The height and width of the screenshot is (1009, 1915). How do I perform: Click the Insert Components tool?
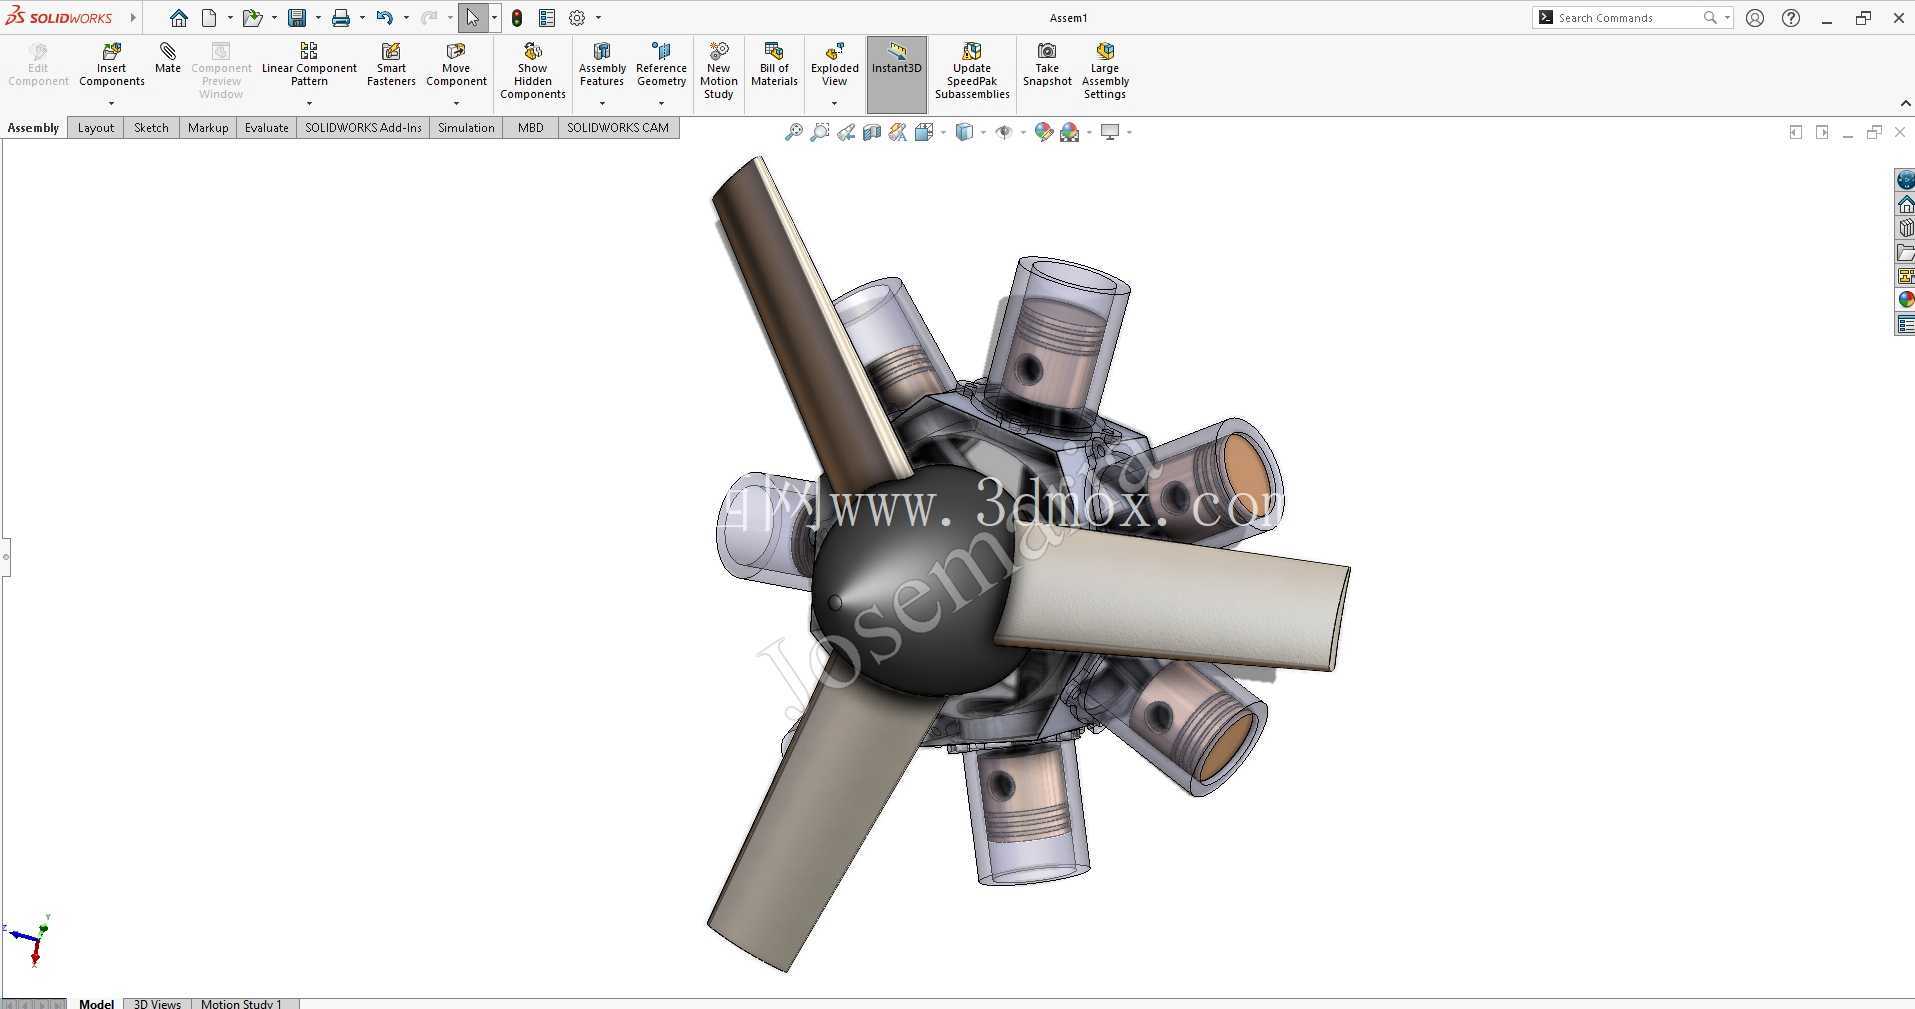click(112, 64)
